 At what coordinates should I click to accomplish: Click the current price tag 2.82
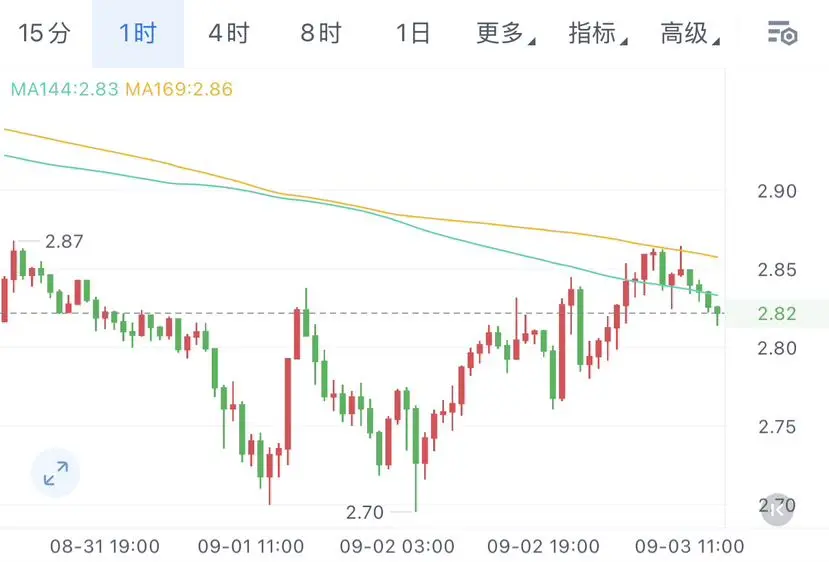777,314
